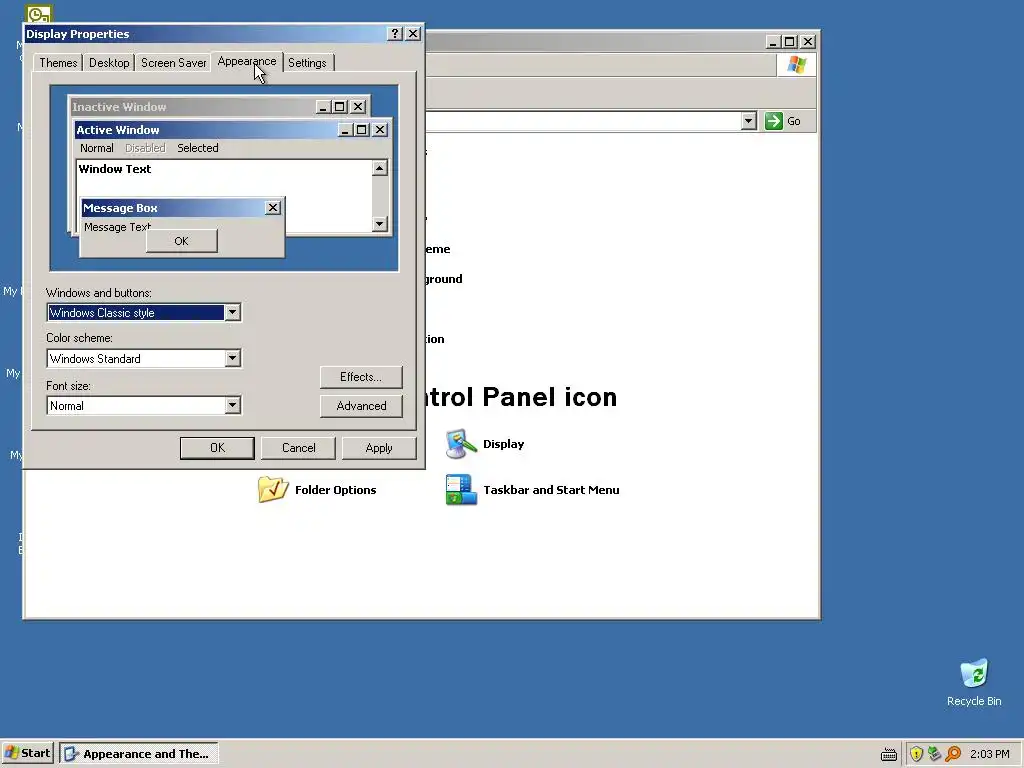Click the clock showing 2:03 PM
1024x768 pixels.
coord(989,754)
